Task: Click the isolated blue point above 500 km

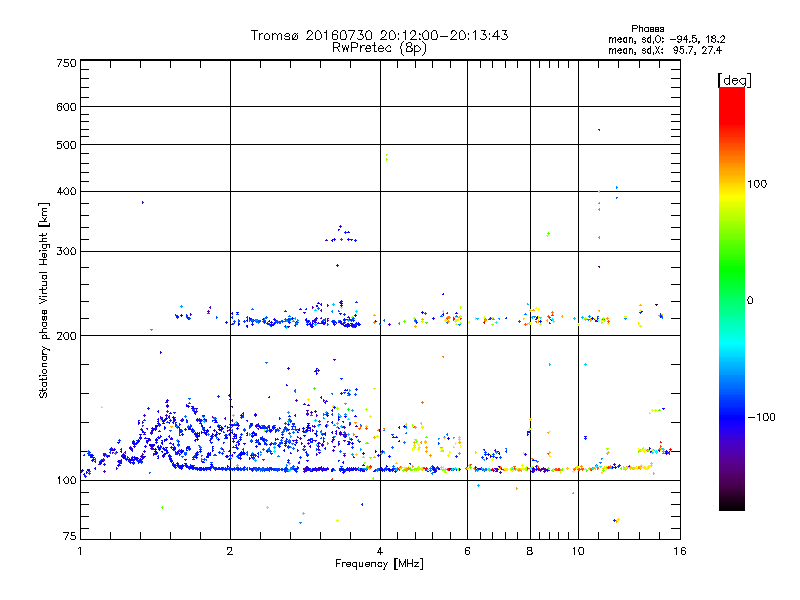Action: click(599, 130)
